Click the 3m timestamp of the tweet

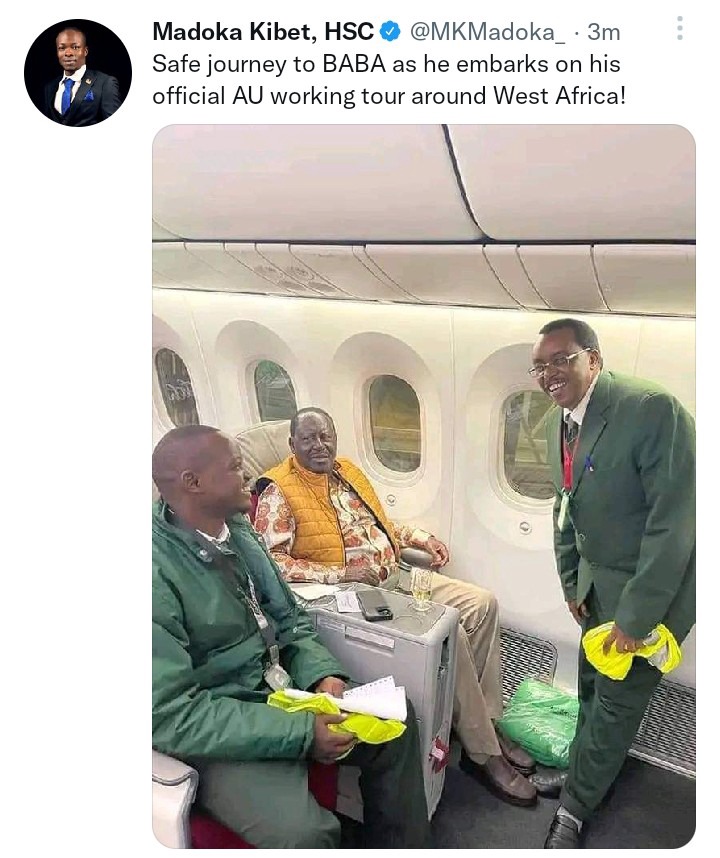coord(603,33)
